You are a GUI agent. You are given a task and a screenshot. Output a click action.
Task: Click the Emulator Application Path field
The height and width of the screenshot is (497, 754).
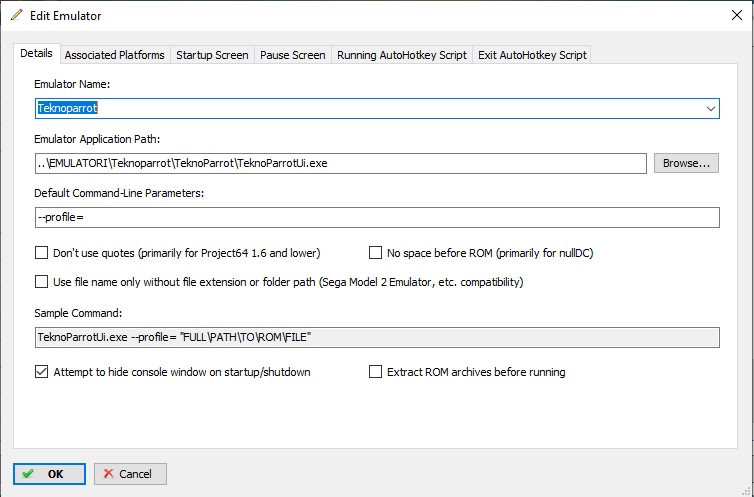pyautogui.click(x=340, y=163)
